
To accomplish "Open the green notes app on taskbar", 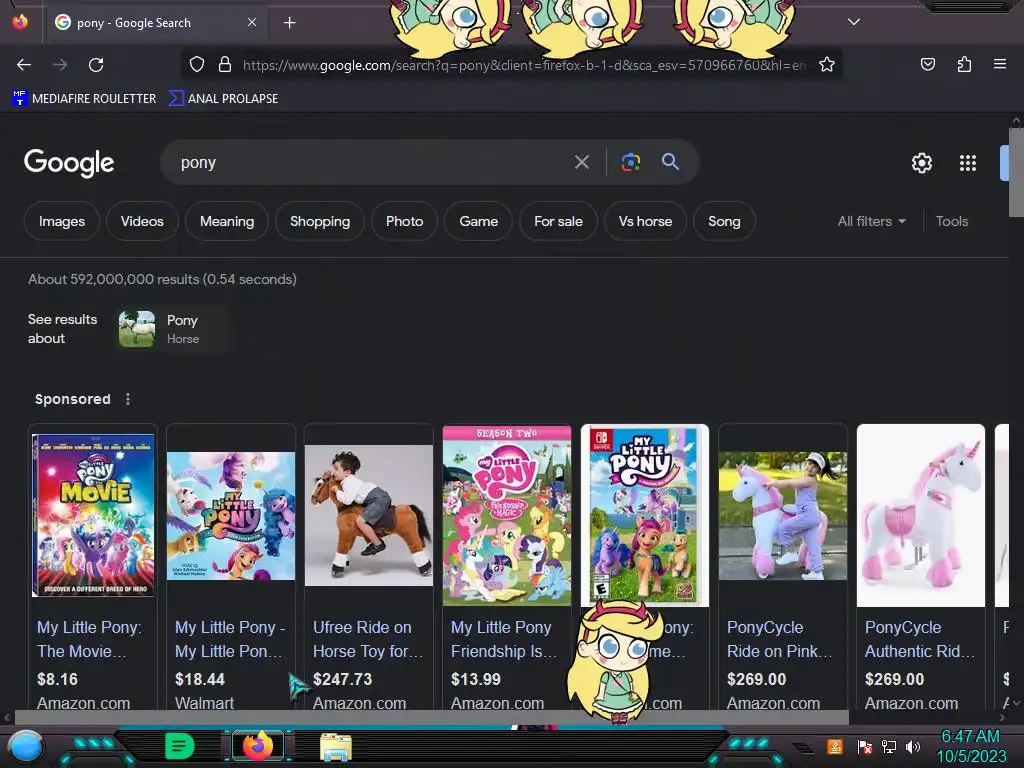I will (179, 746).
